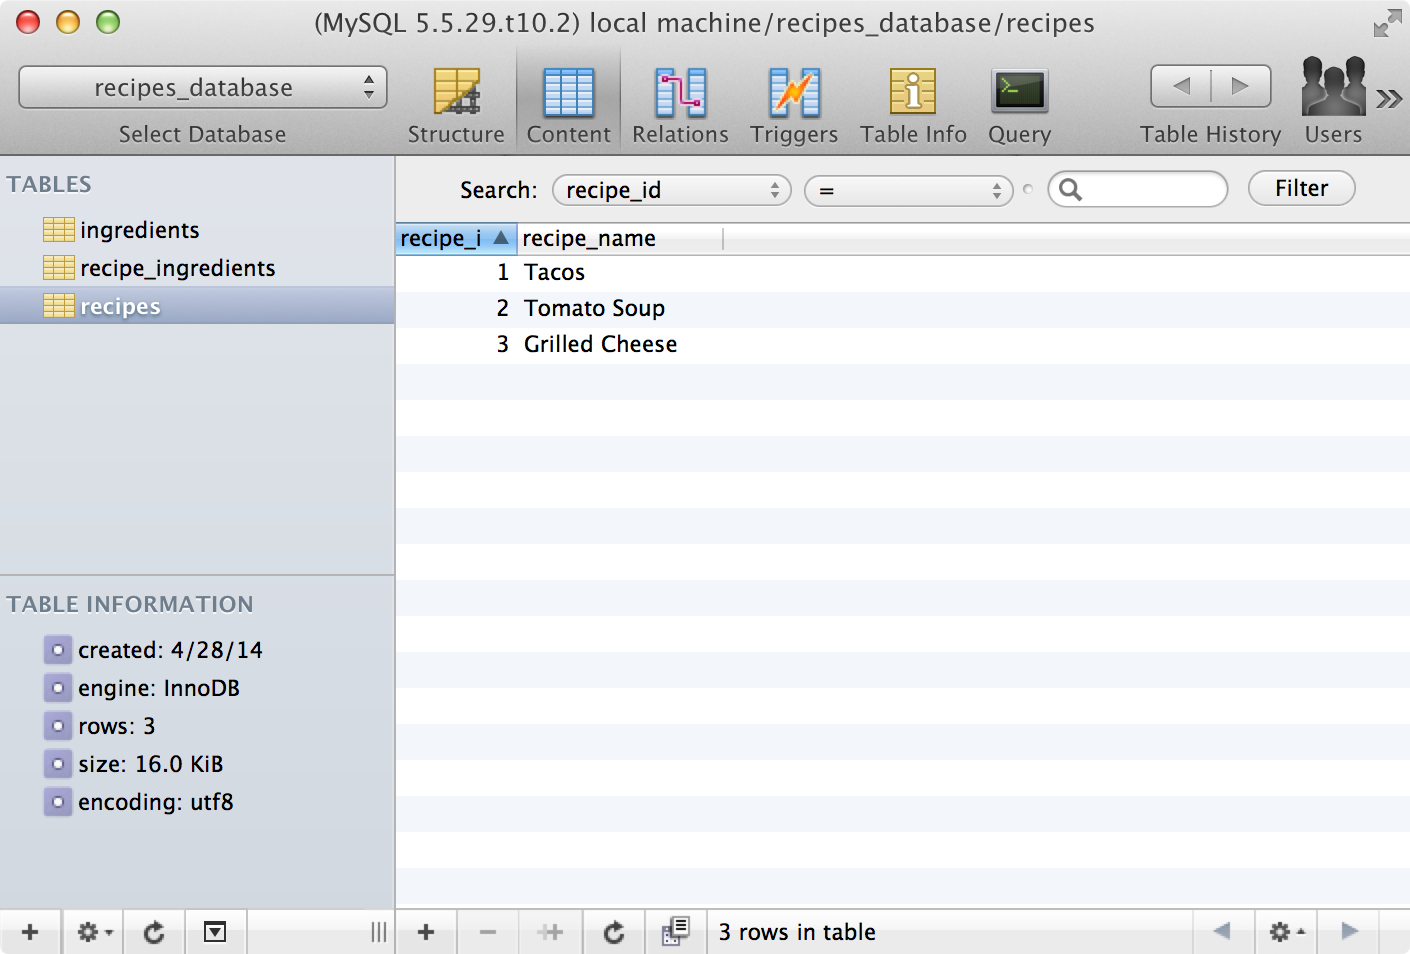Click the sidebar resize grip handle

(x=378, y=932)
